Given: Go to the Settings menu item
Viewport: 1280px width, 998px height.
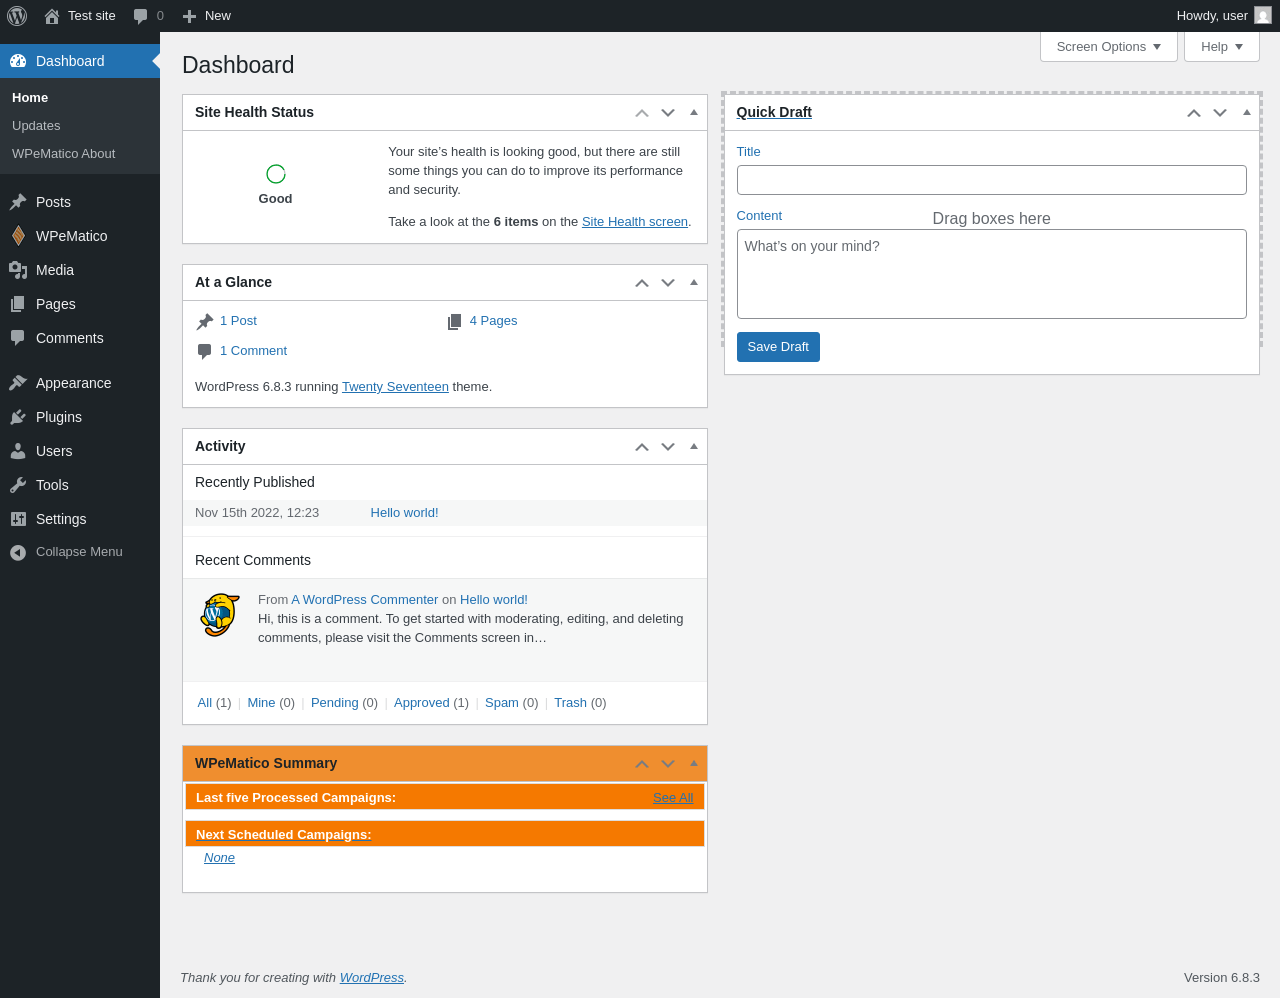Looking at the screenshot, I should (x=61, y=519).
